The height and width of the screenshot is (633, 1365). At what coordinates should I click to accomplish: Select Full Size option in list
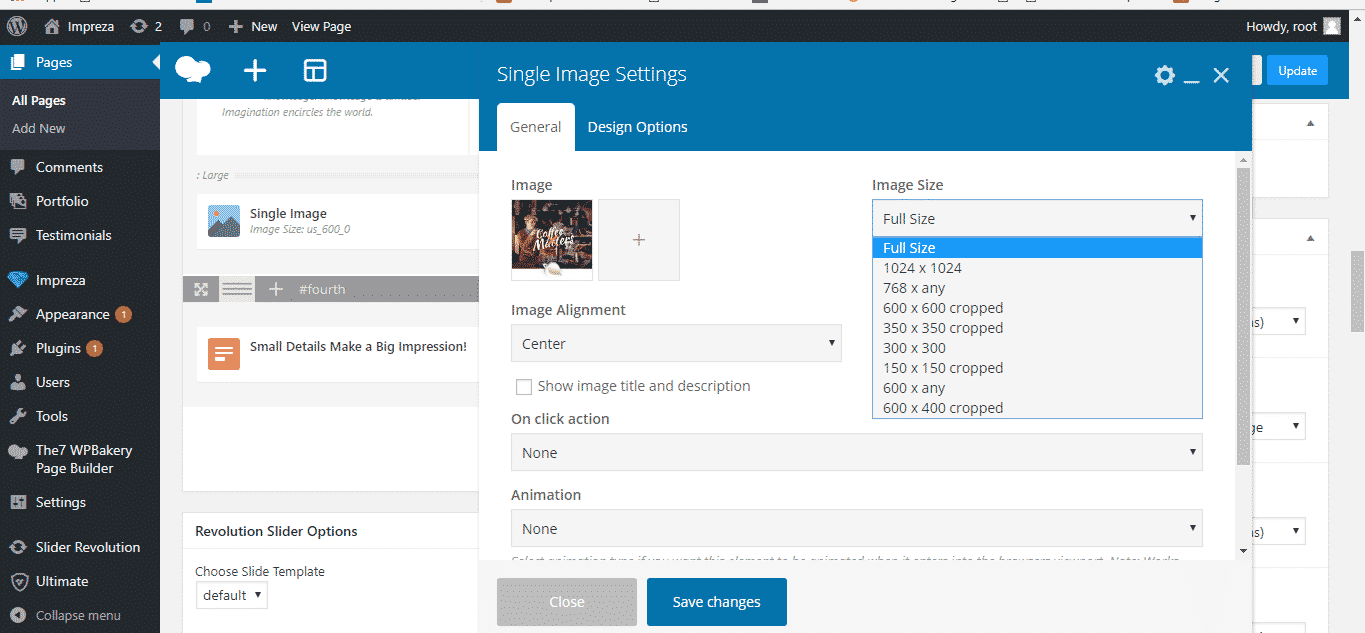1037,248
